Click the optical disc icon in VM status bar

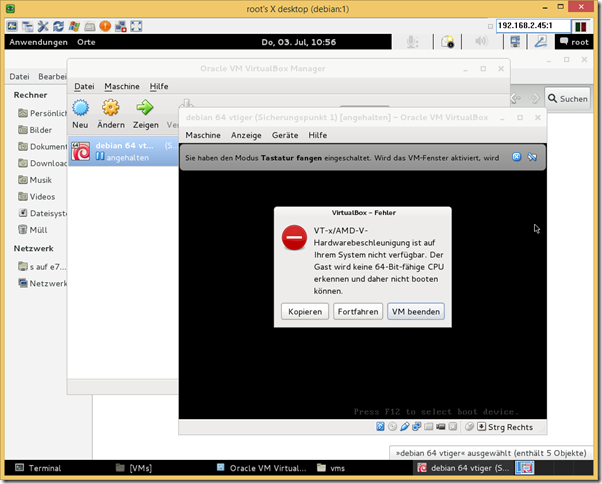coord(392,426)
